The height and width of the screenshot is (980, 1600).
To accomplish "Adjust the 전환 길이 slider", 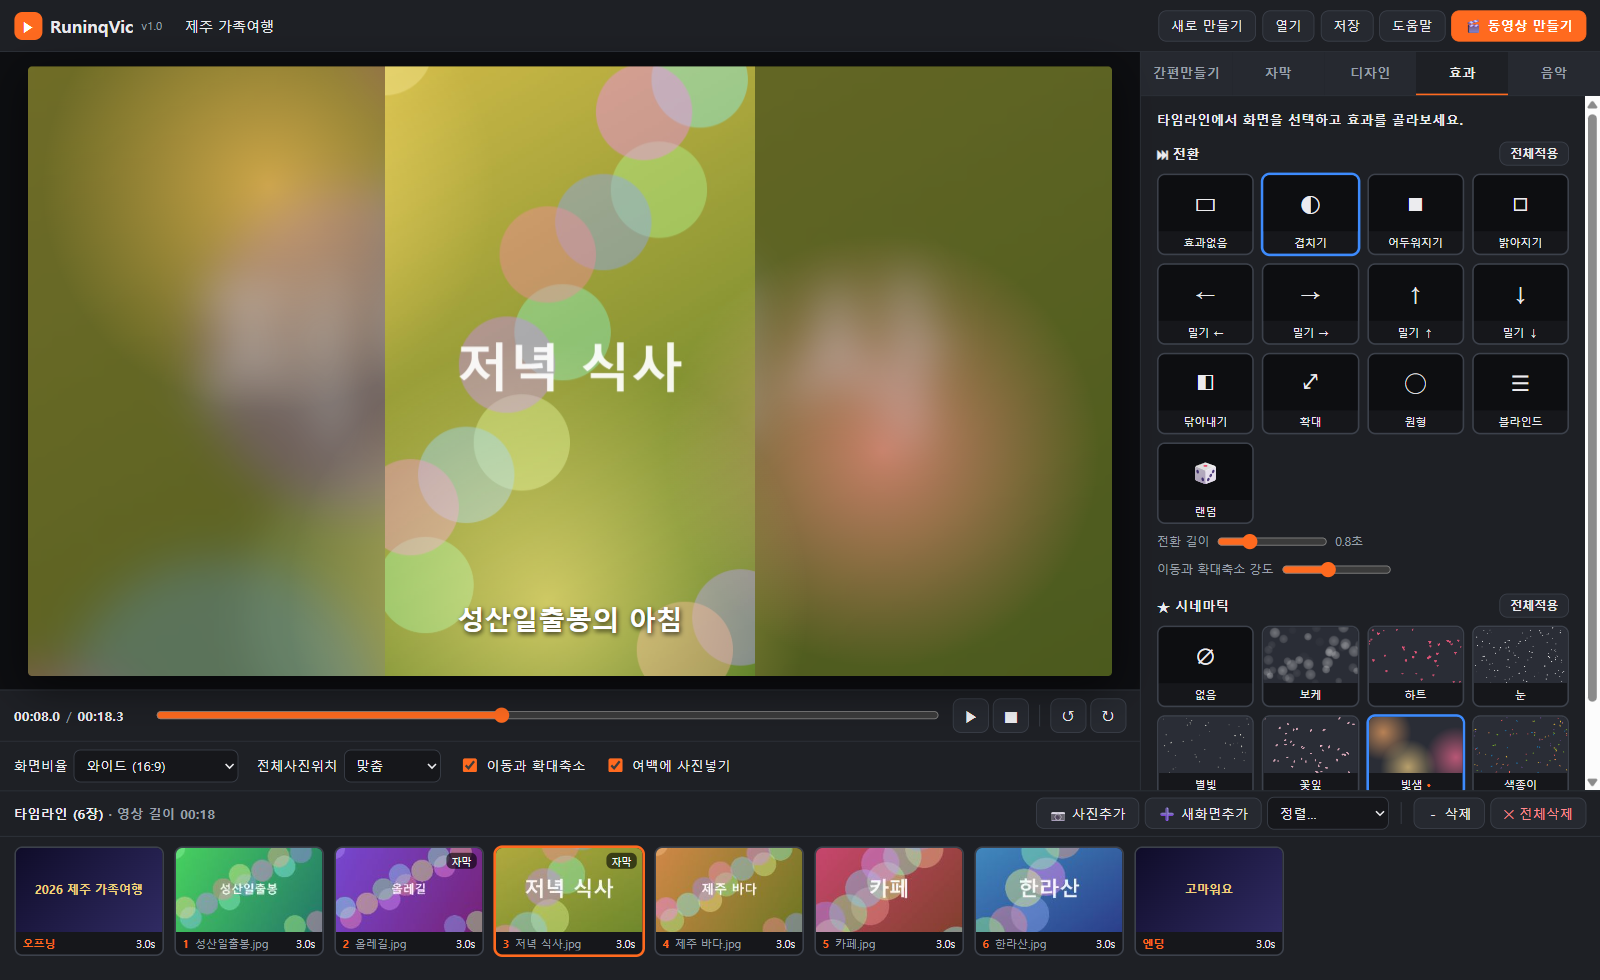I will point(1272,541).
